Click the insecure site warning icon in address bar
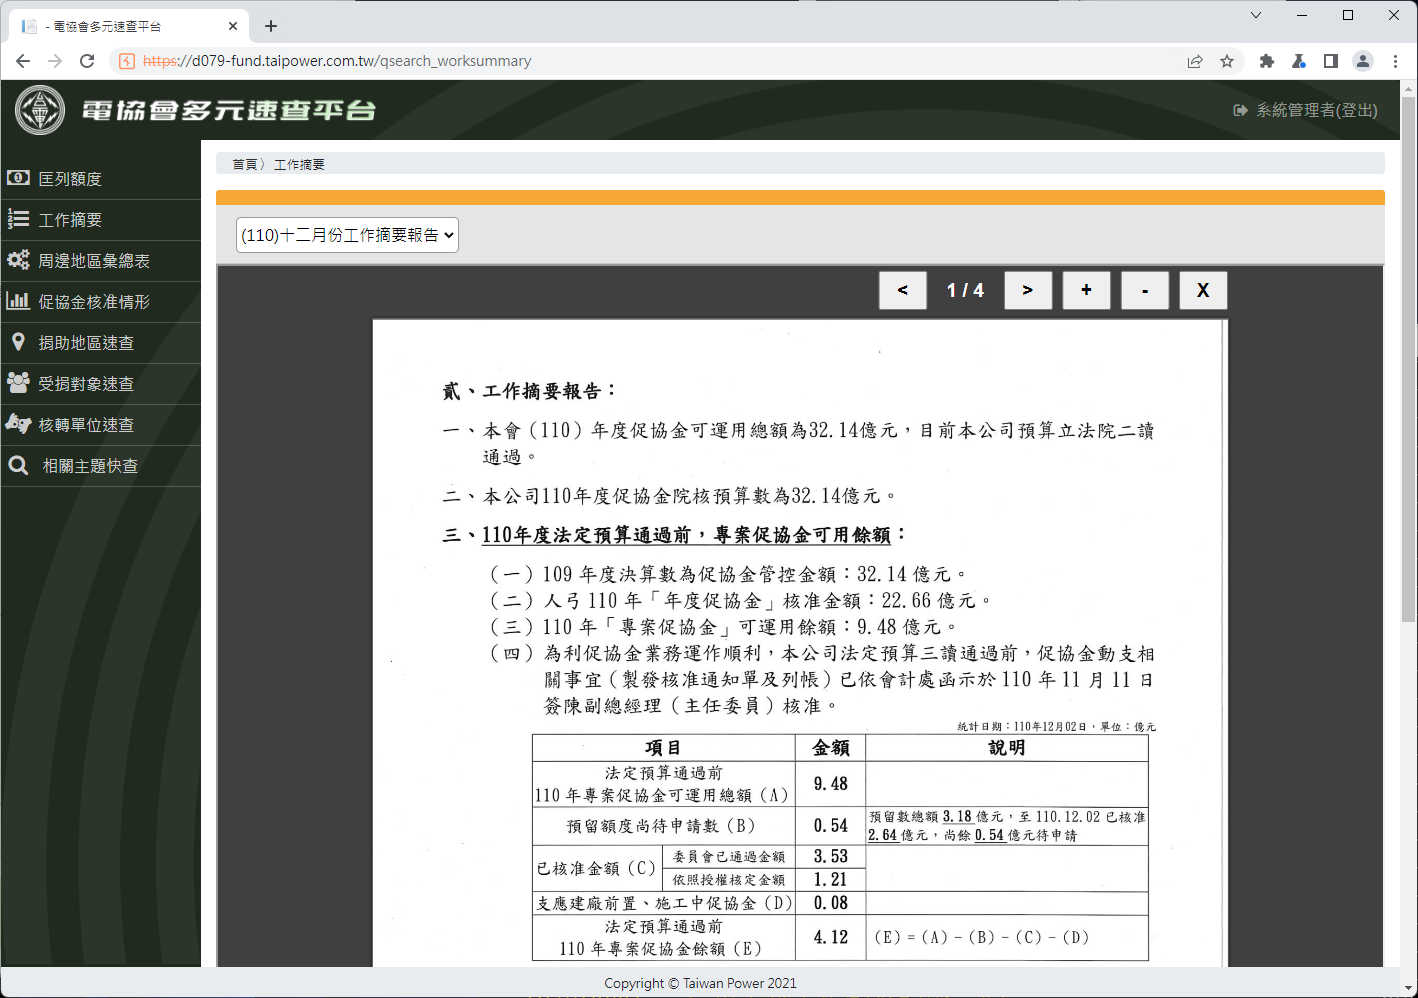The width and height of the screenshot is (1418, 998). (127, 61)
